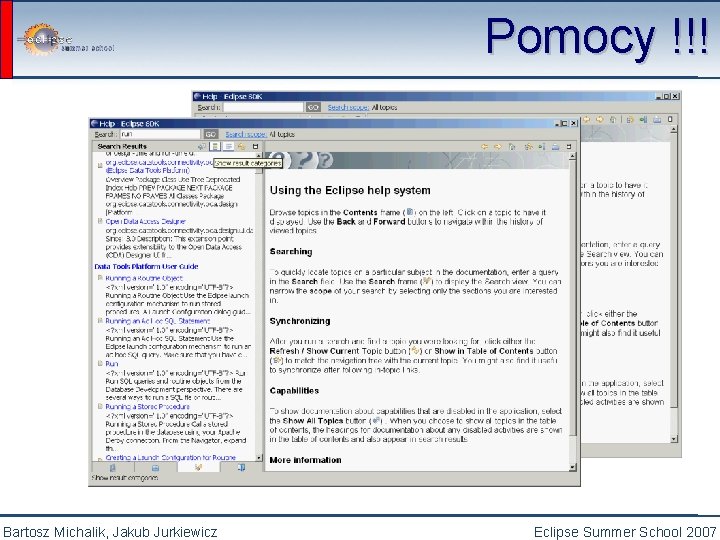This screenshot has width=720, height=540.
Task: Click the search field containing 'run'
Action: click(160, 134)
